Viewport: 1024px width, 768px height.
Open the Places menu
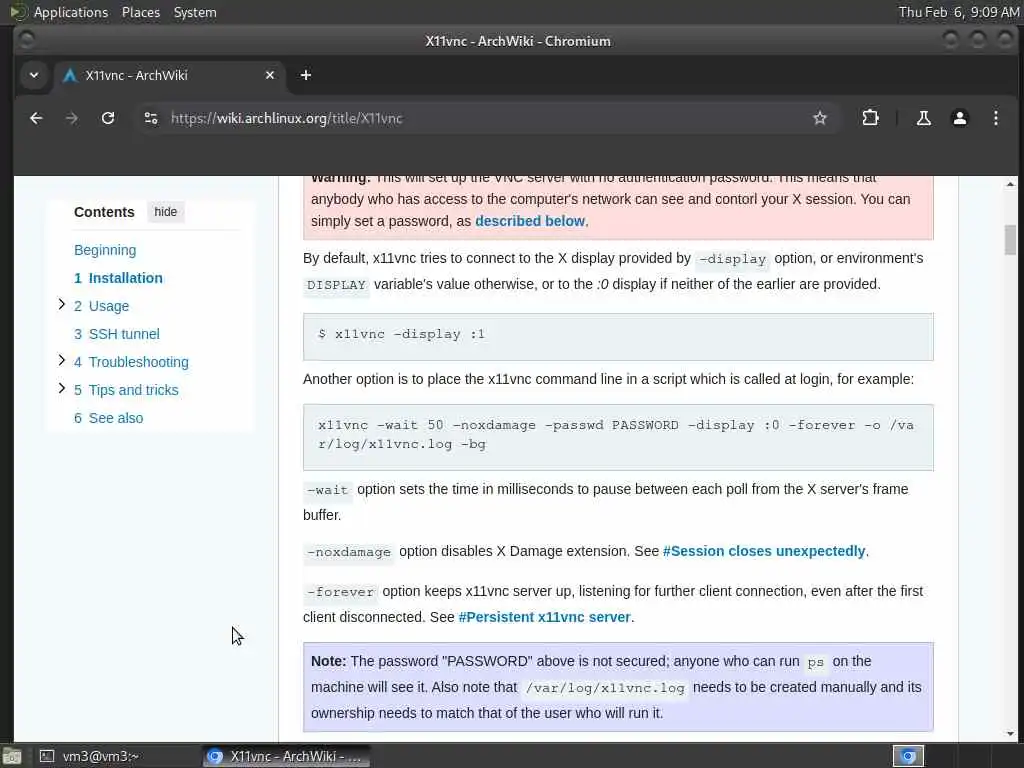pyautogui.click(x=140, y=12)
